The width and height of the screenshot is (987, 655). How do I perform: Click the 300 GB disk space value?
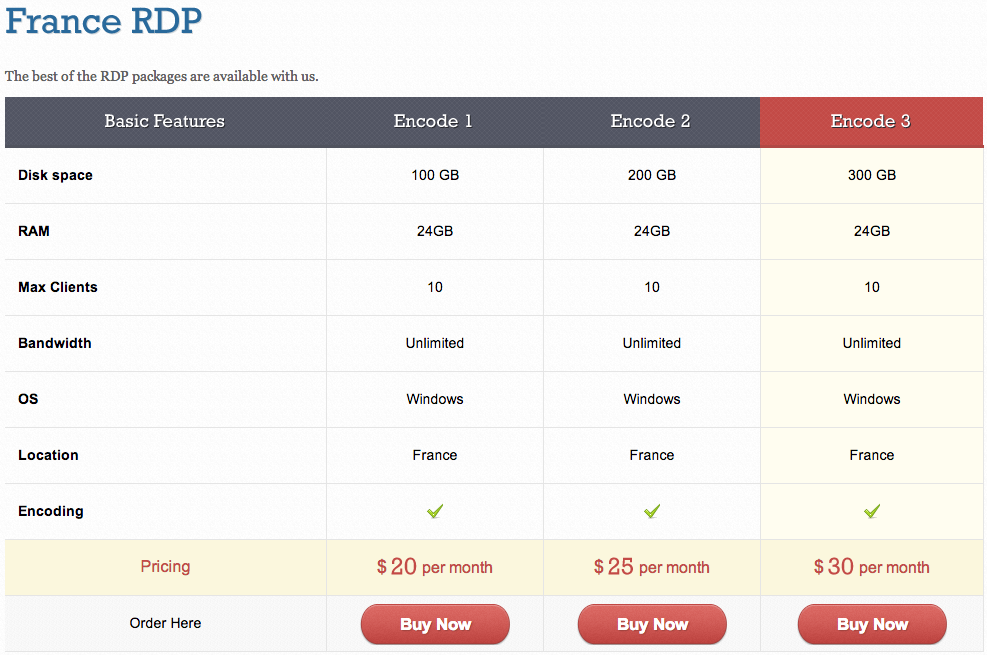[x=872, y=175]
